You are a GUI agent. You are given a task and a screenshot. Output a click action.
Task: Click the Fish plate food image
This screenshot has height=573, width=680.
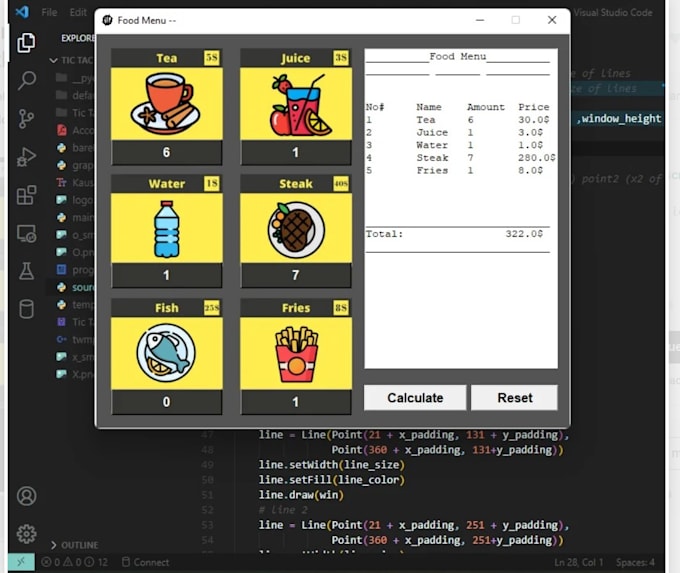pyautogui.click(x=167, y=353)
